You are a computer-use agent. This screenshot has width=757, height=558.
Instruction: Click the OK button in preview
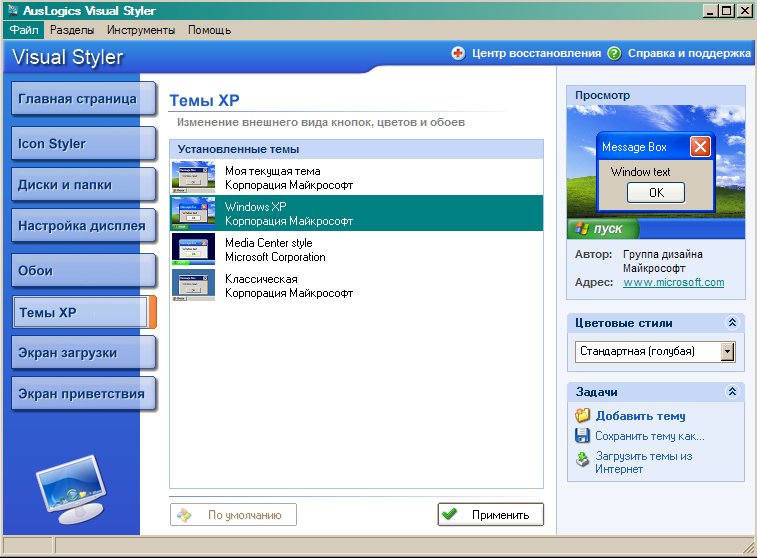[656, 193]
